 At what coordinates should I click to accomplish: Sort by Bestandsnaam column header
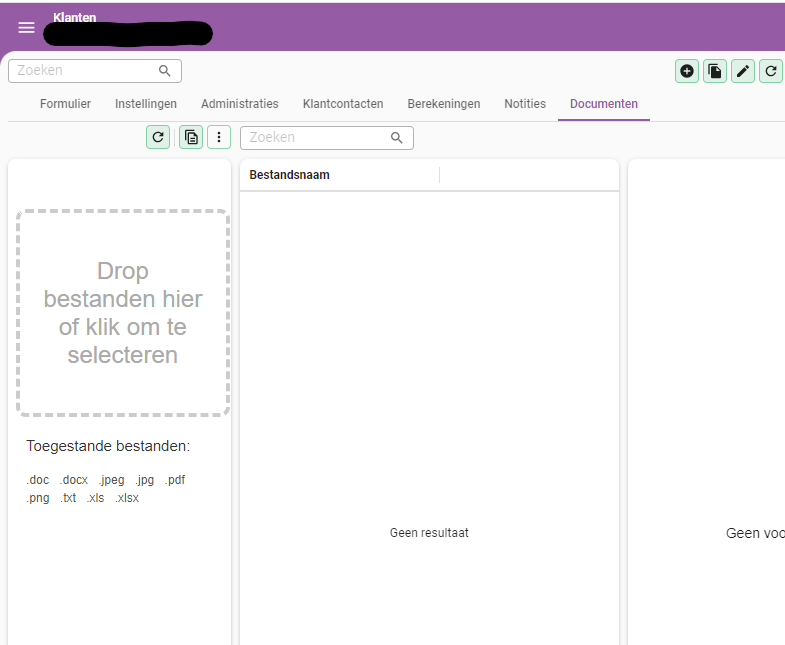point(289,175)
